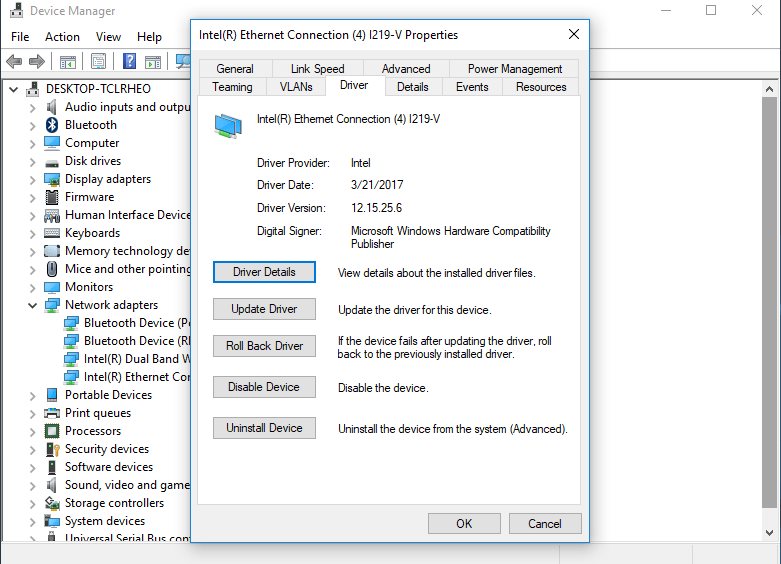Click the Device Manager scrollbar down arrow
781x564 pixels.
tap(770, 533)
